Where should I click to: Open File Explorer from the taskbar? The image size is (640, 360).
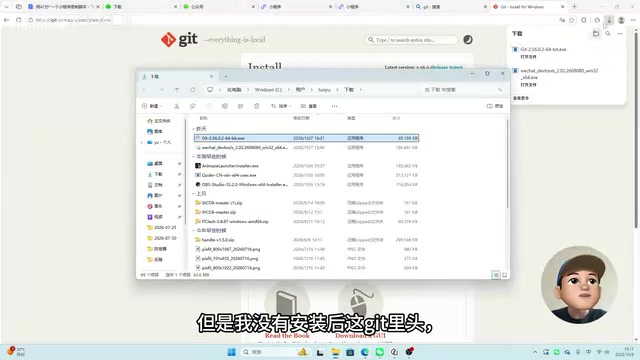(x=336, y=352)
